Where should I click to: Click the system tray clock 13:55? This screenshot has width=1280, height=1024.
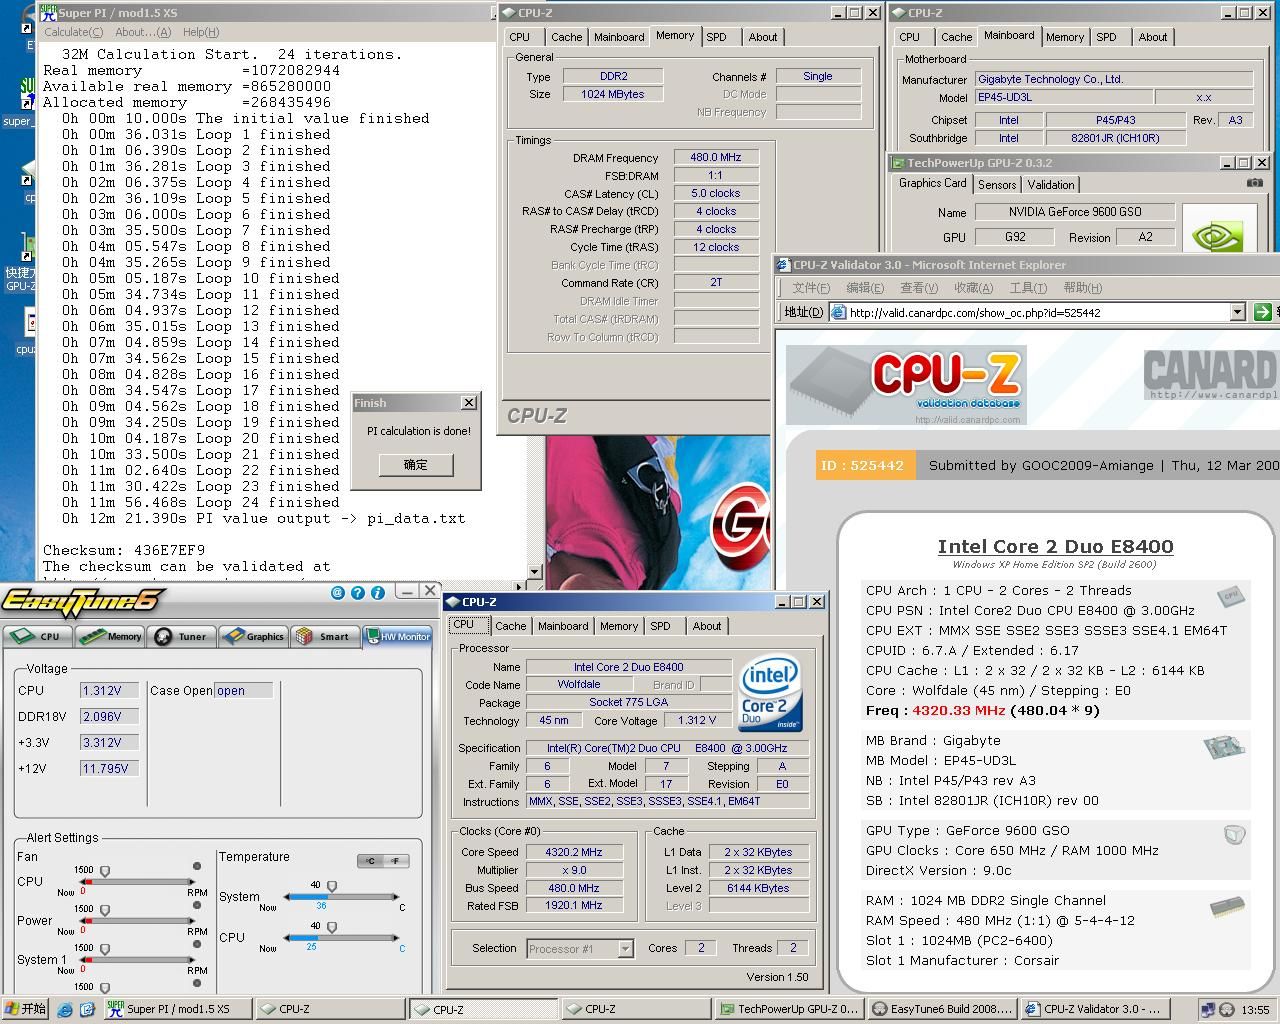pyautogui.click(x=1255, y=1010)
